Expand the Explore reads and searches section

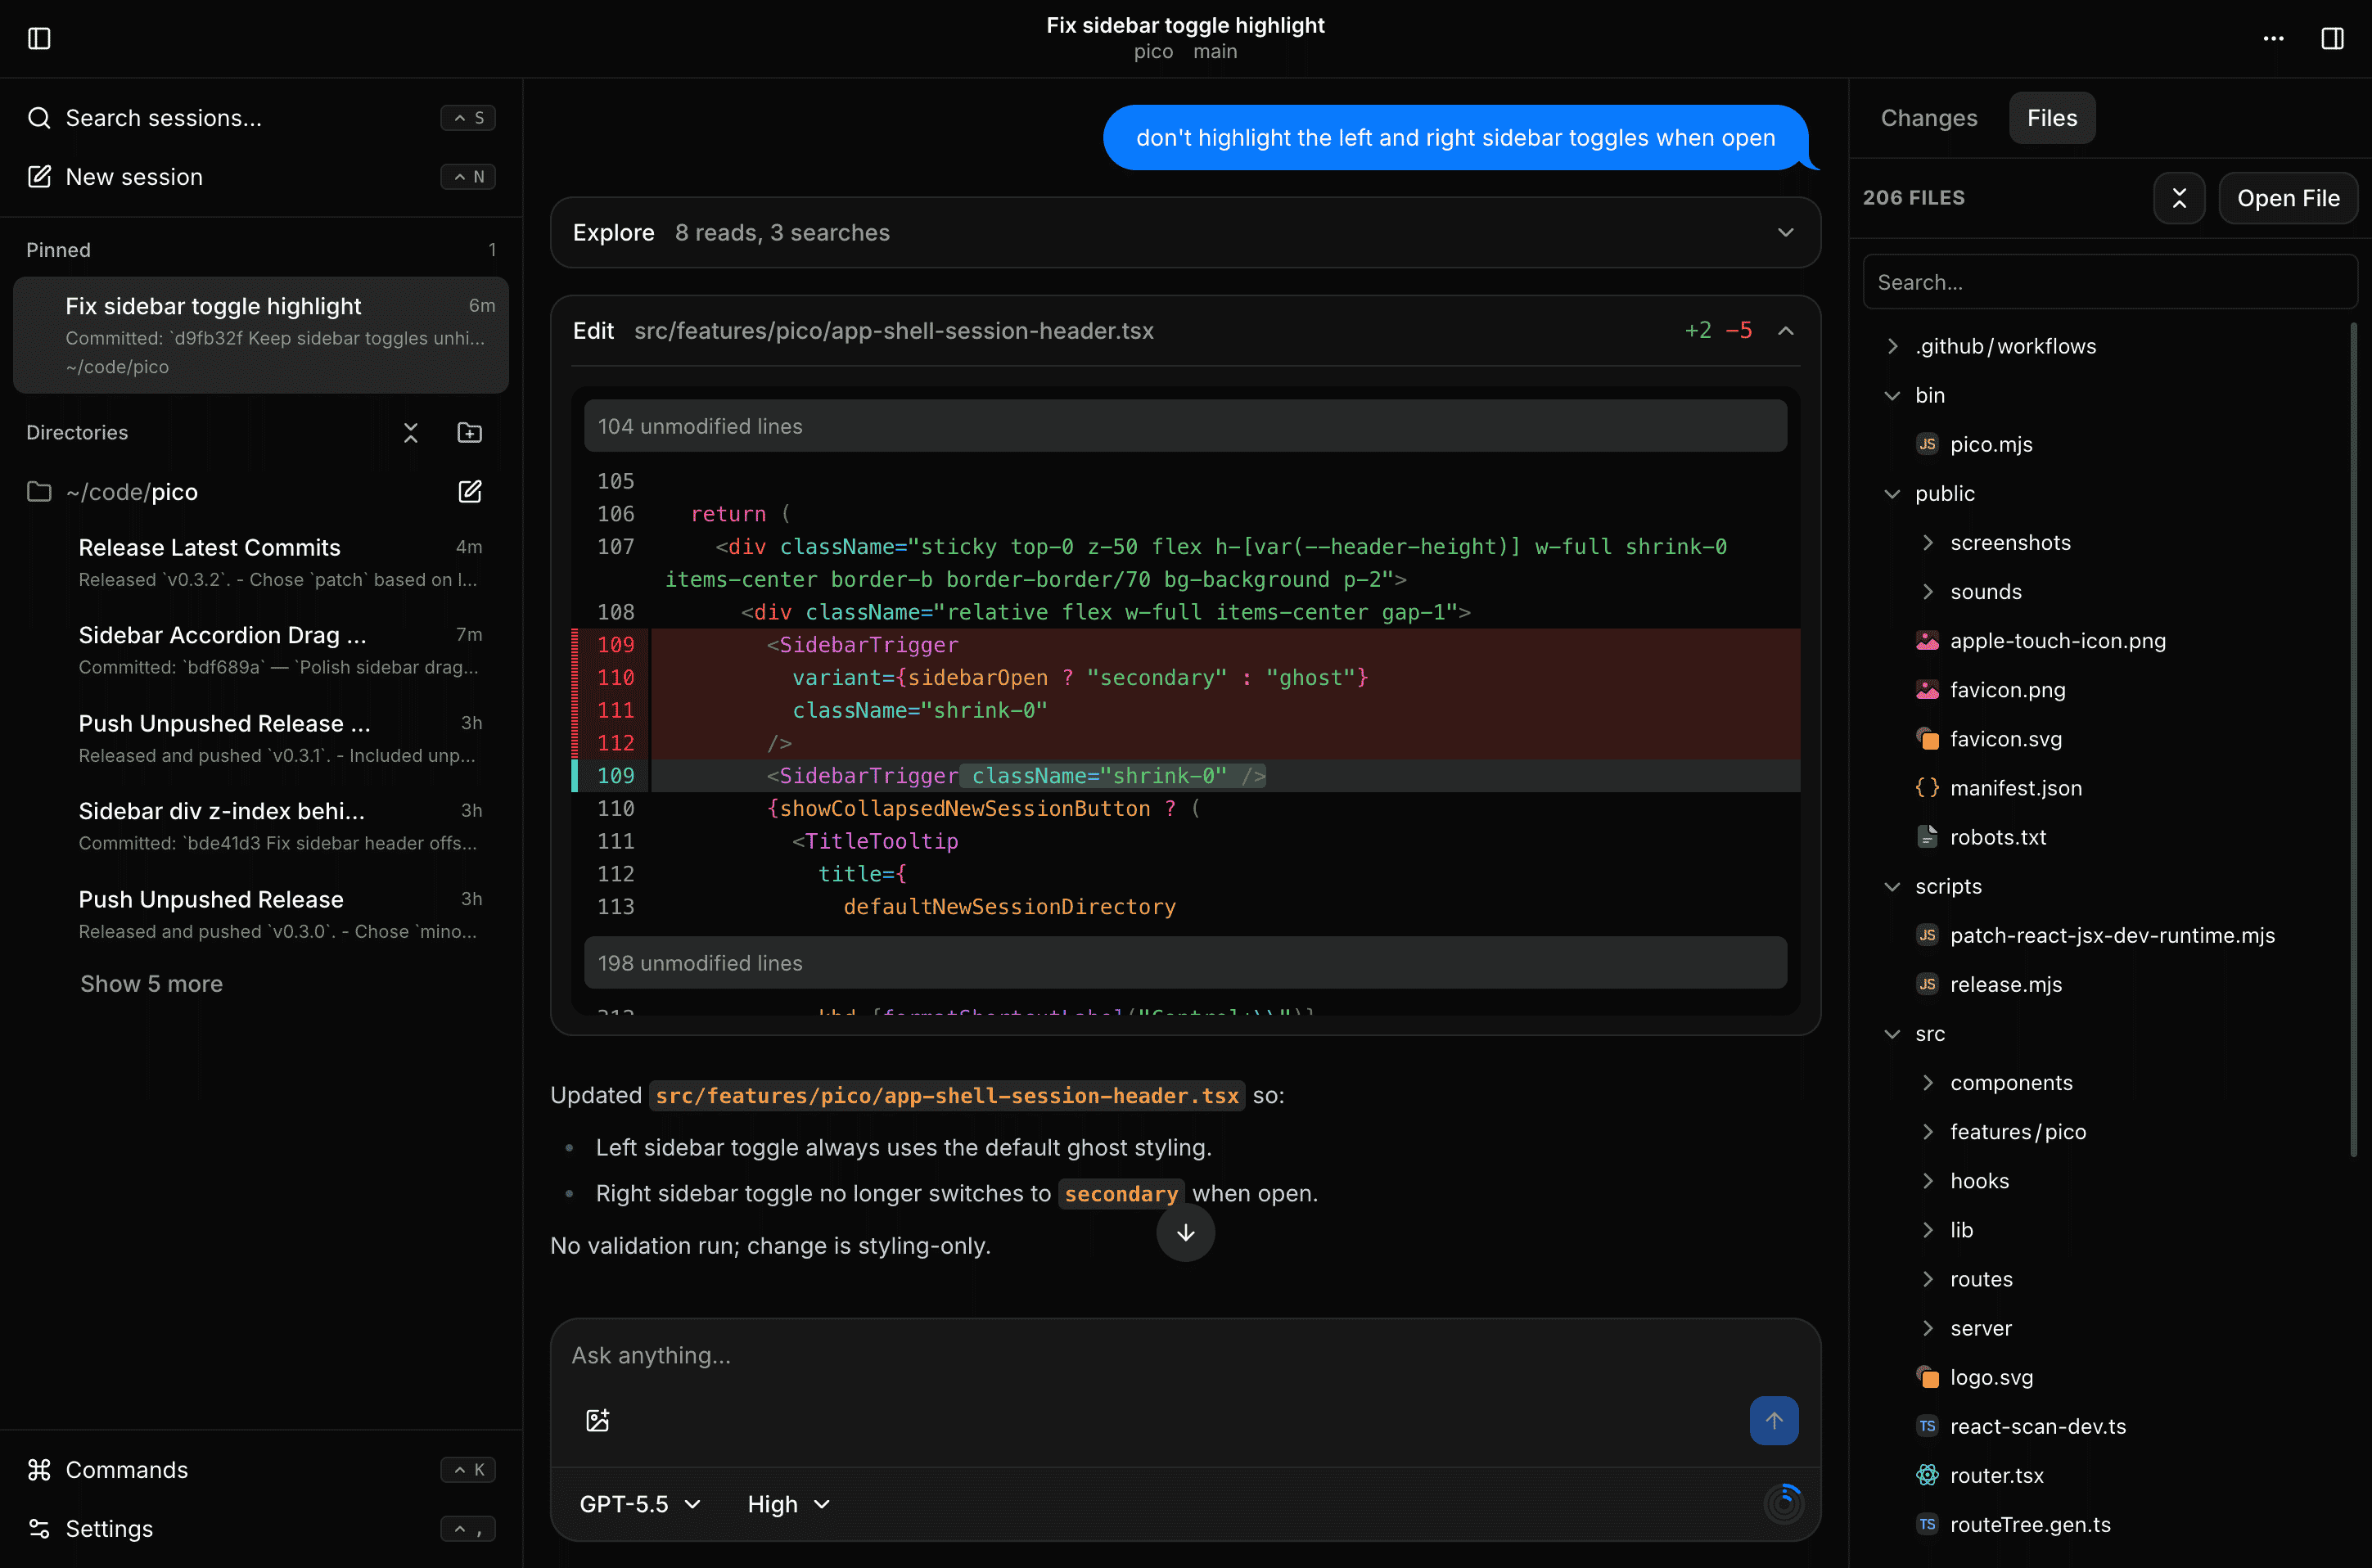tap(1185, 233)
